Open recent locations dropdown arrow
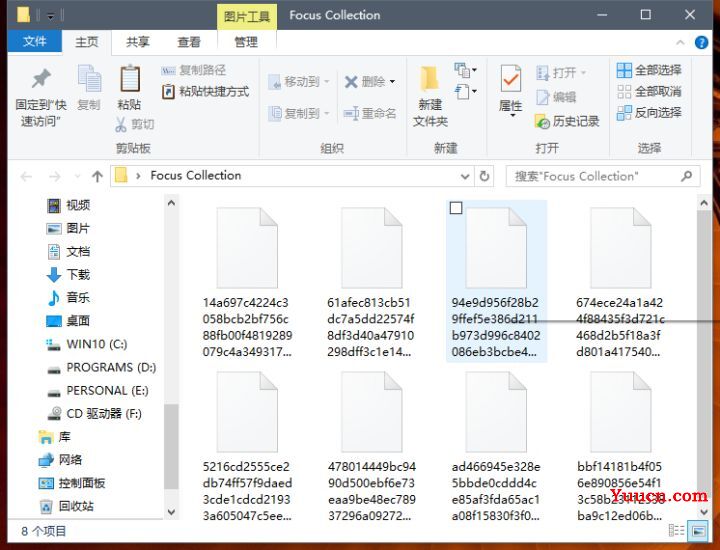The height and width of the screenshot is (550, 720). [x=77, y=176]
